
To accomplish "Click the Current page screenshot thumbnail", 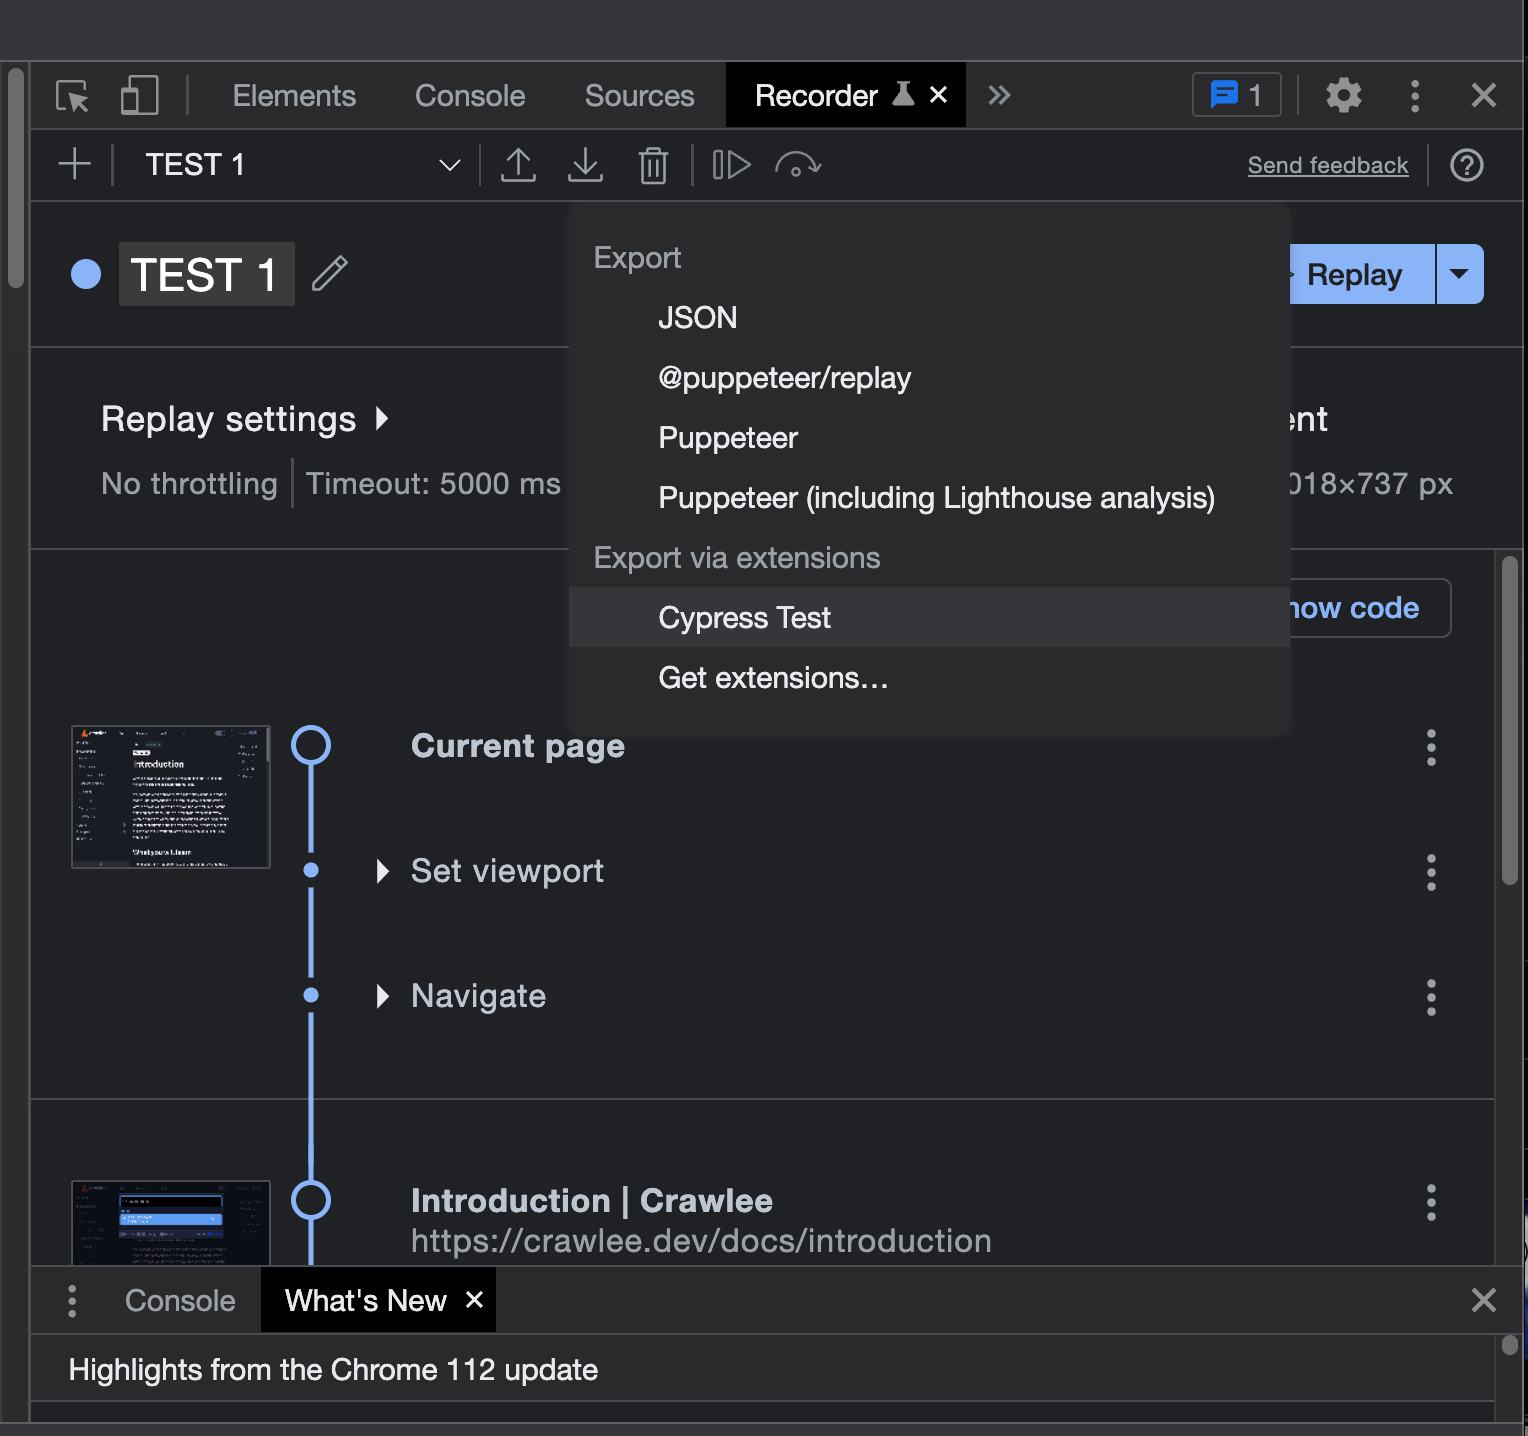I will (171, 797).
